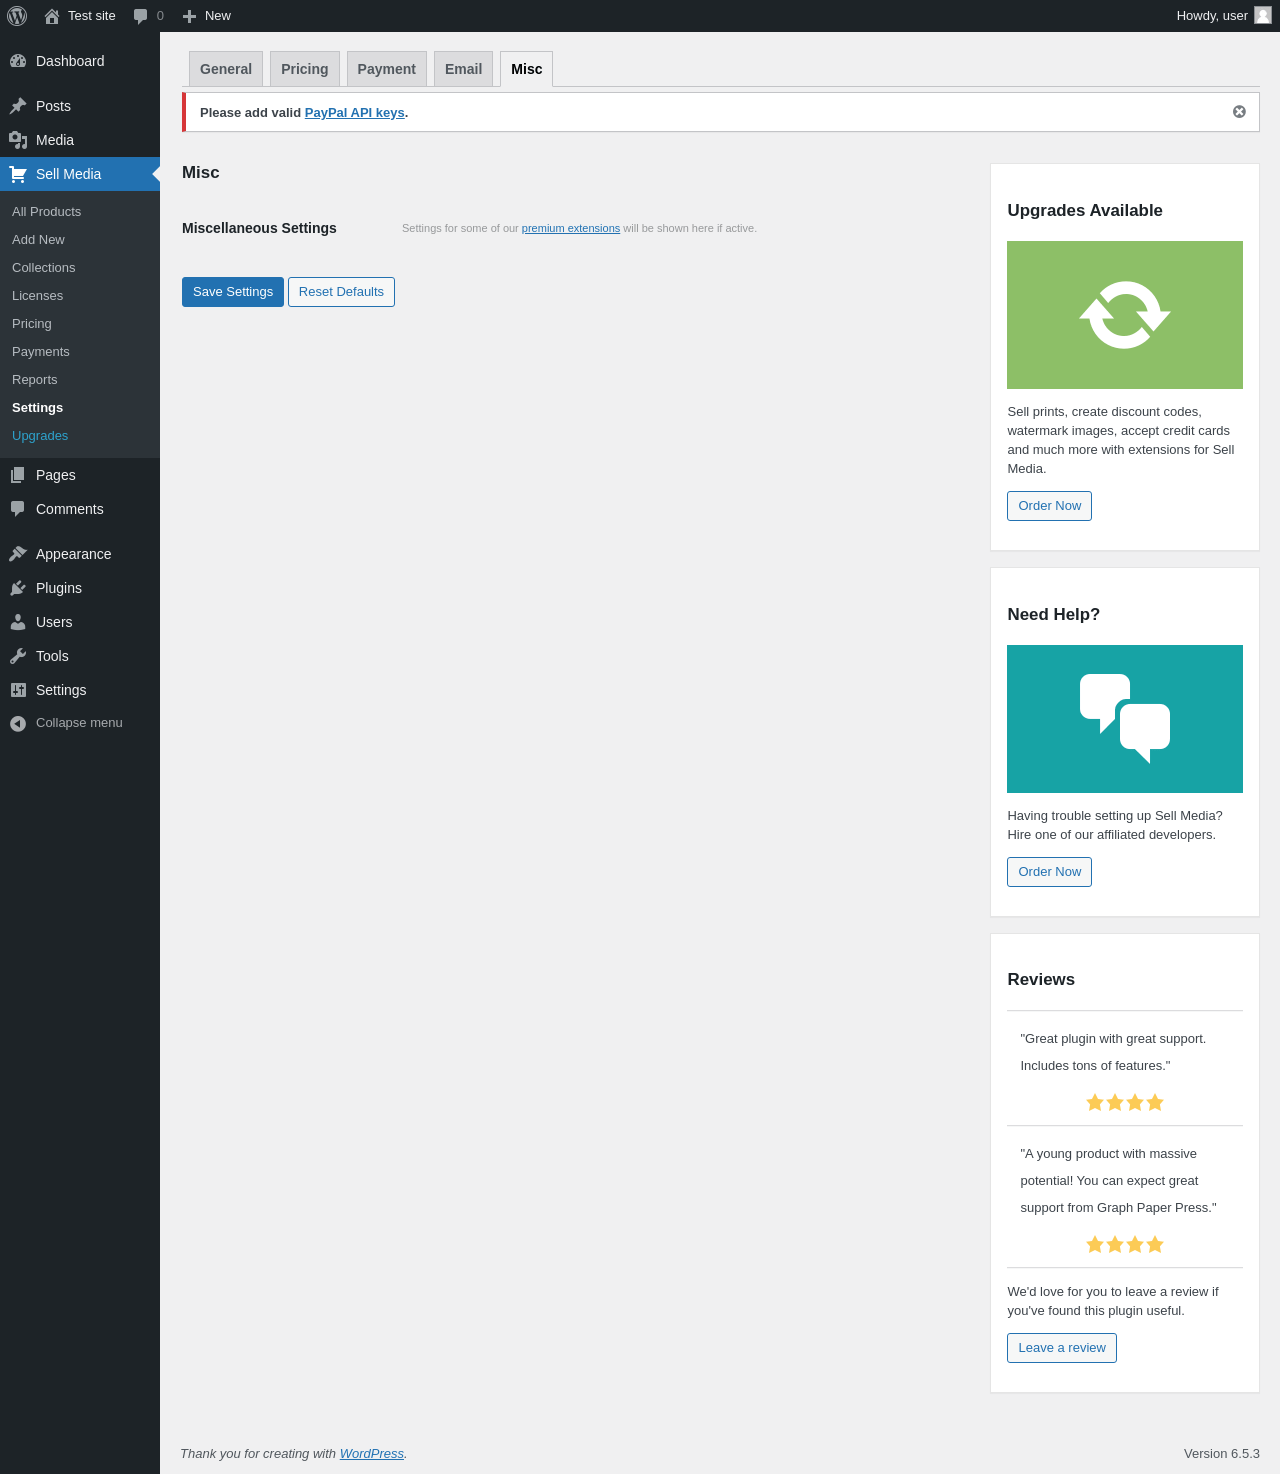This screenshot has height=1474, width=1280.
Task: Open the Dashboard menu label
Action: coord(70,61)
